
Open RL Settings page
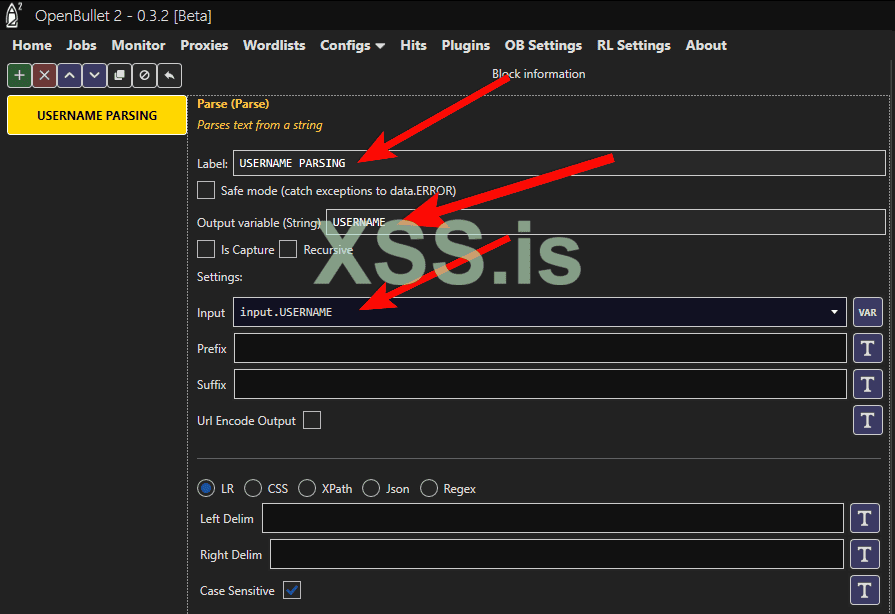tap(634, 46)
